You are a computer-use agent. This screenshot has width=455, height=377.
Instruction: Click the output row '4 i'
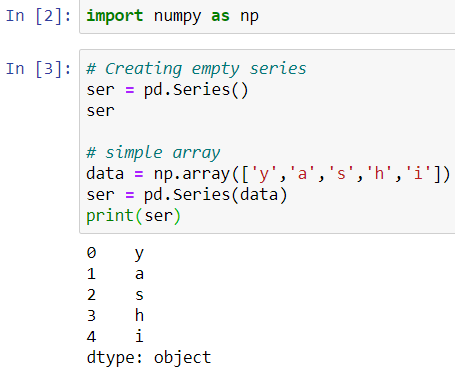[x=115, y=337]
